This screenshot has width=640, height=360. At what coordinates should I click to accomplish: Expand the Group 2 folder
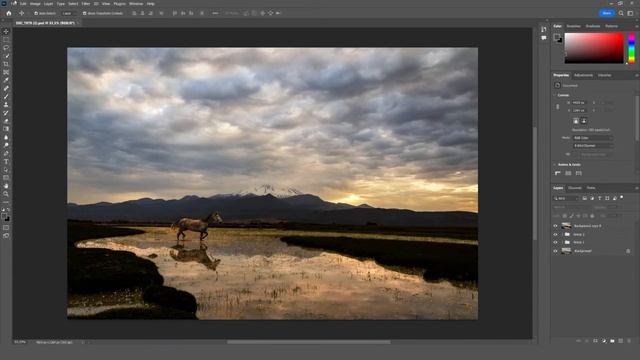[x=562, y=234]
